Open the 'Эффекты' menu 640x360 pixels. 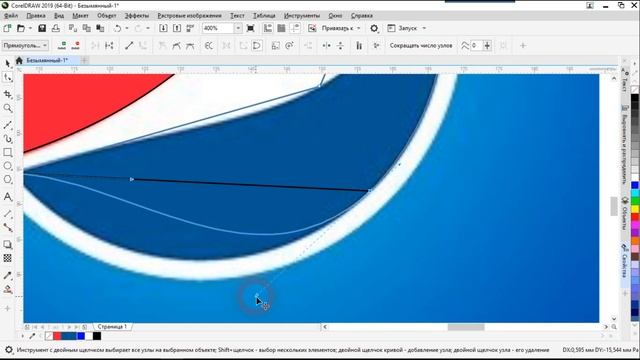[137, 16]
